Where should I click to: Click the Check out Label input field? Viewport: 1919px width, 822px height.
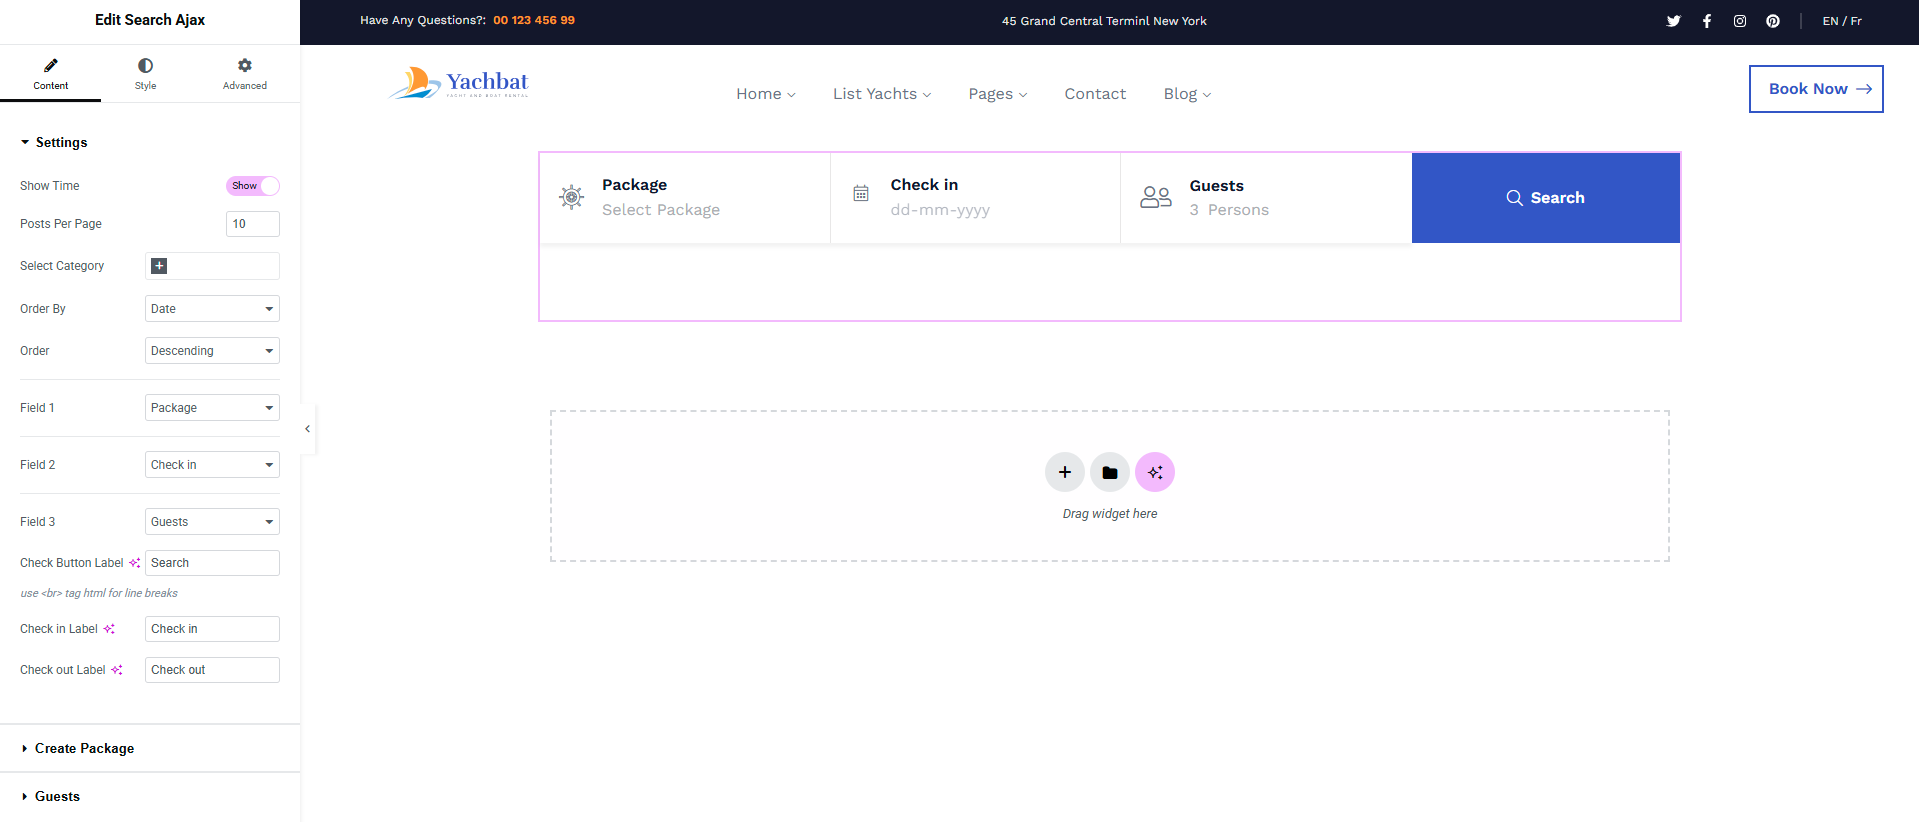[x=212, y=670]
